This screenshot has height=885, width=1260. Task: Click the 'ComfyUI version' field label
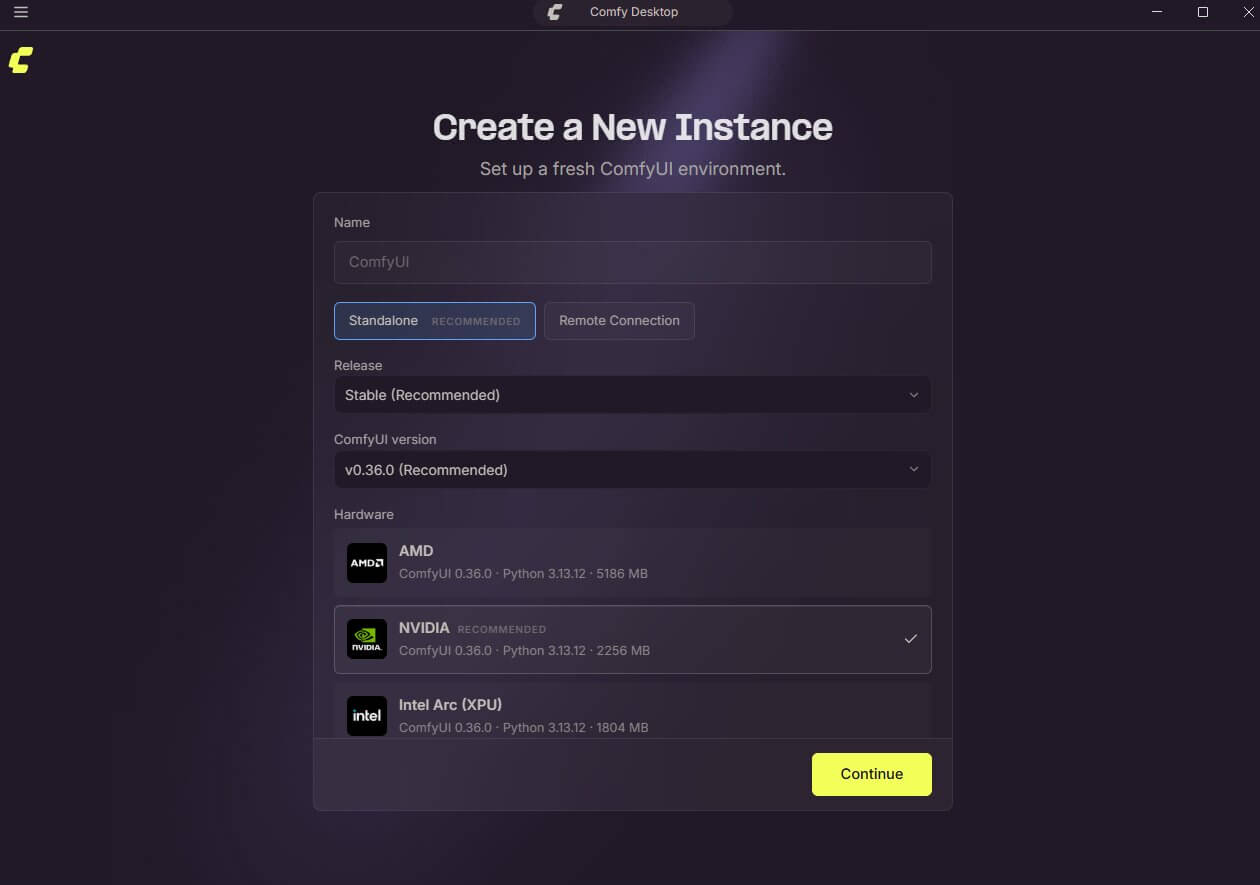(385, 439)
